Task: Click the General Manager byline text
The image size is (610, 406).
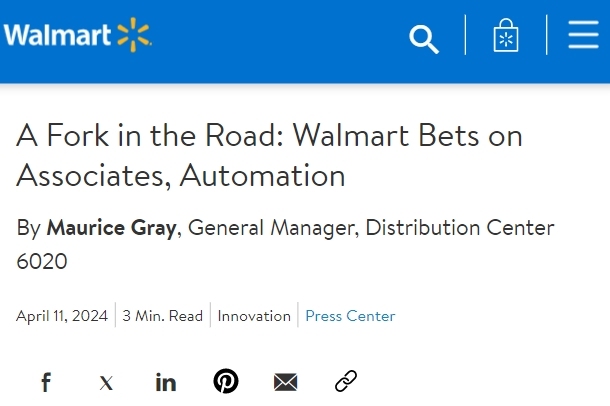Action: tap(272, 228)
